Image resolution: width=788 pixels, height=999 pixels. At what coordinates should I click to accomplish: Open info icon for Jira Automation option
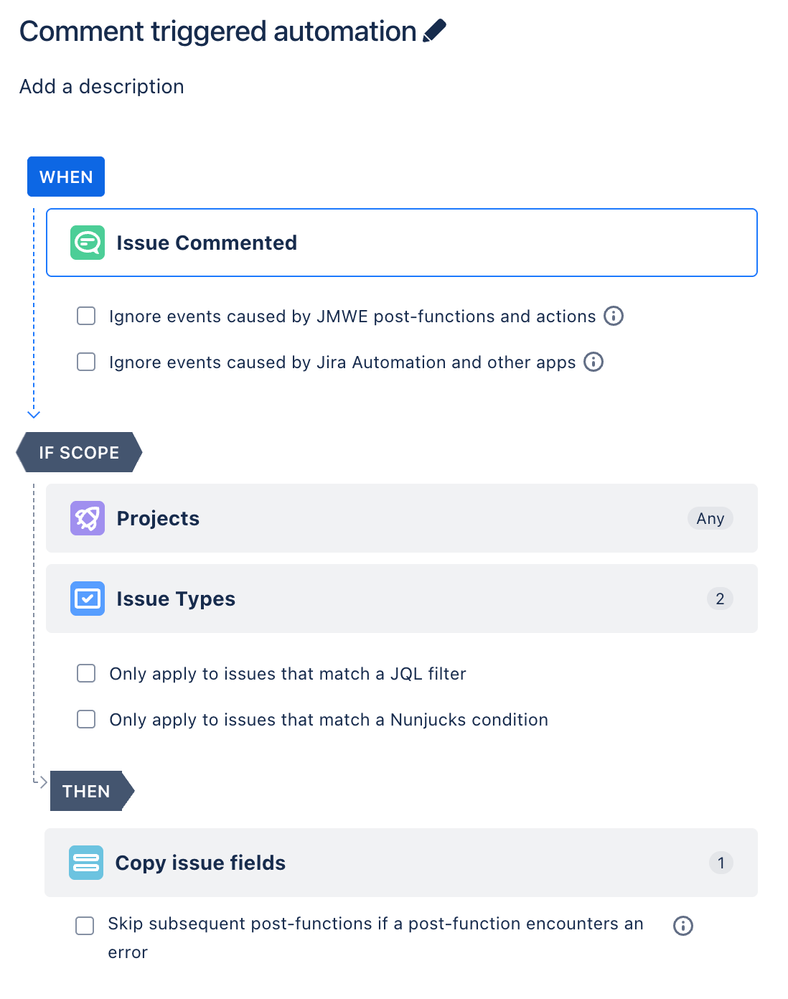(593, 362)
